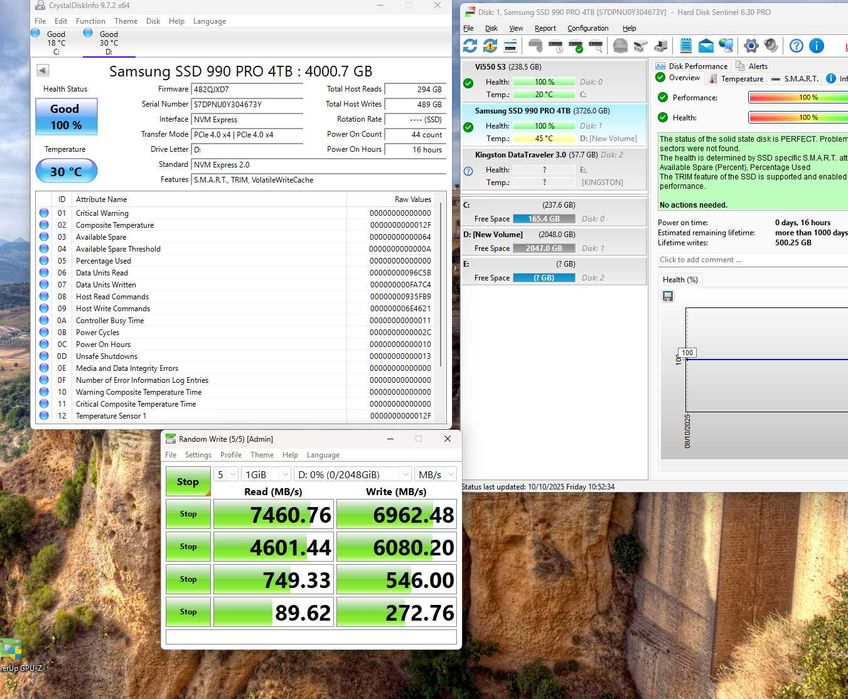Click the send email report envelope icon
848x699 pixels.
(706, 45)
